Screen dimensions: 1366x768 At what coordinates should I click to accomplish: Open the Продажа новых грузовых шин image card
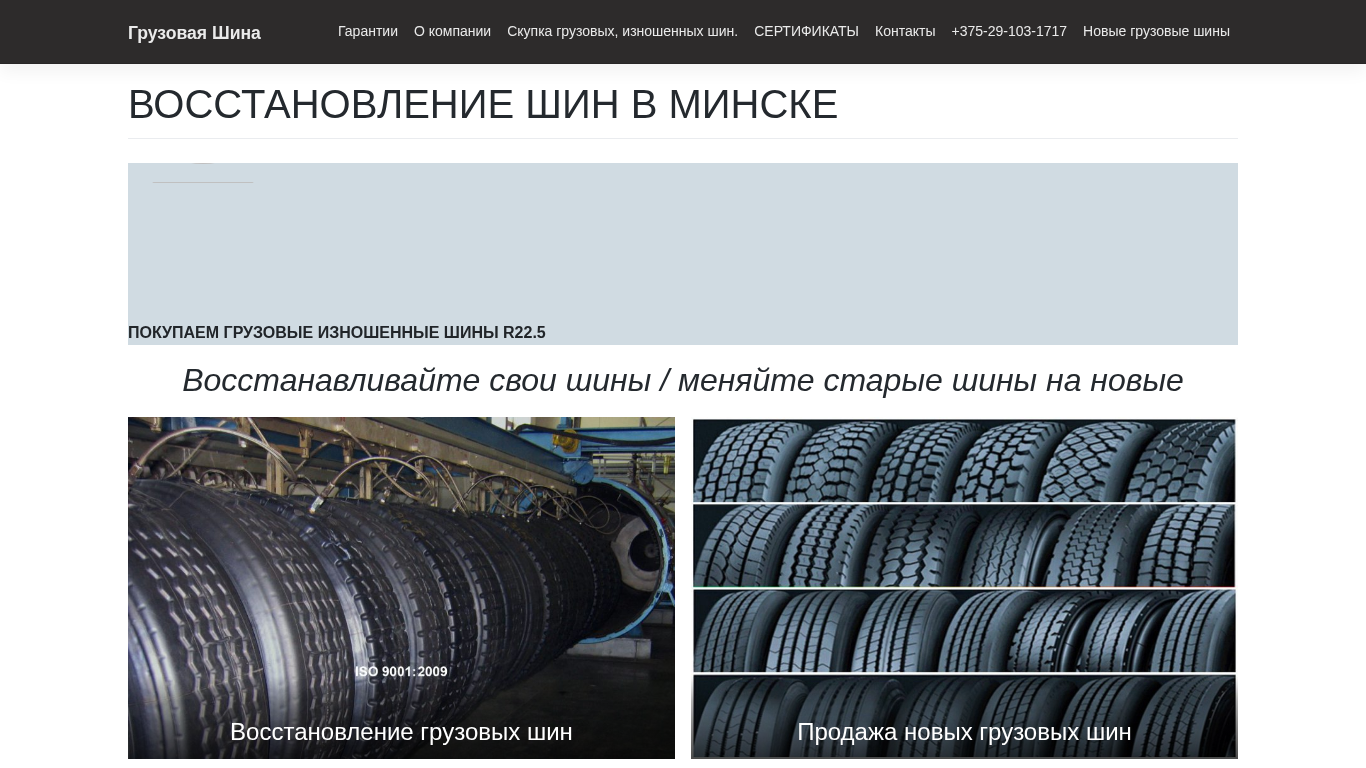(964, 588)
